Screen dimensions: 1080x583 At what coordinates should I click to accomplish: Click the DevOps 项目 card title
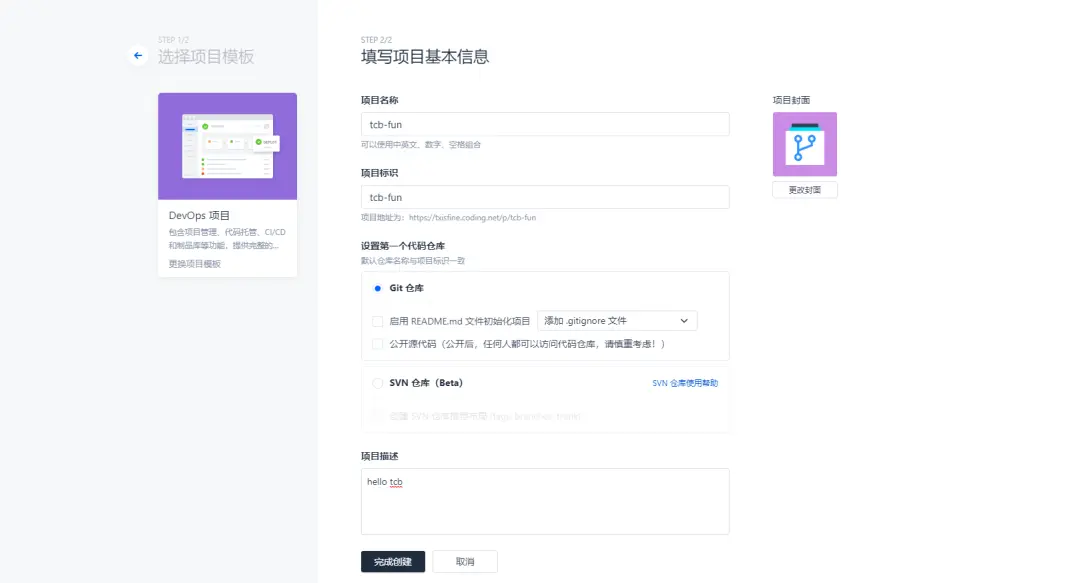point(199,216)
